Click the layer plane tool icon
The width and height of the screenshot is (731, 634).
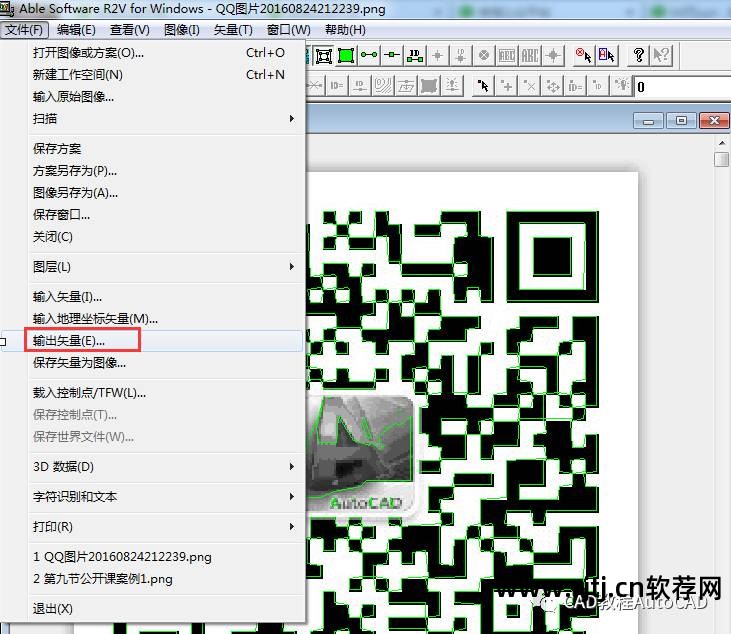tap(406, 86)
